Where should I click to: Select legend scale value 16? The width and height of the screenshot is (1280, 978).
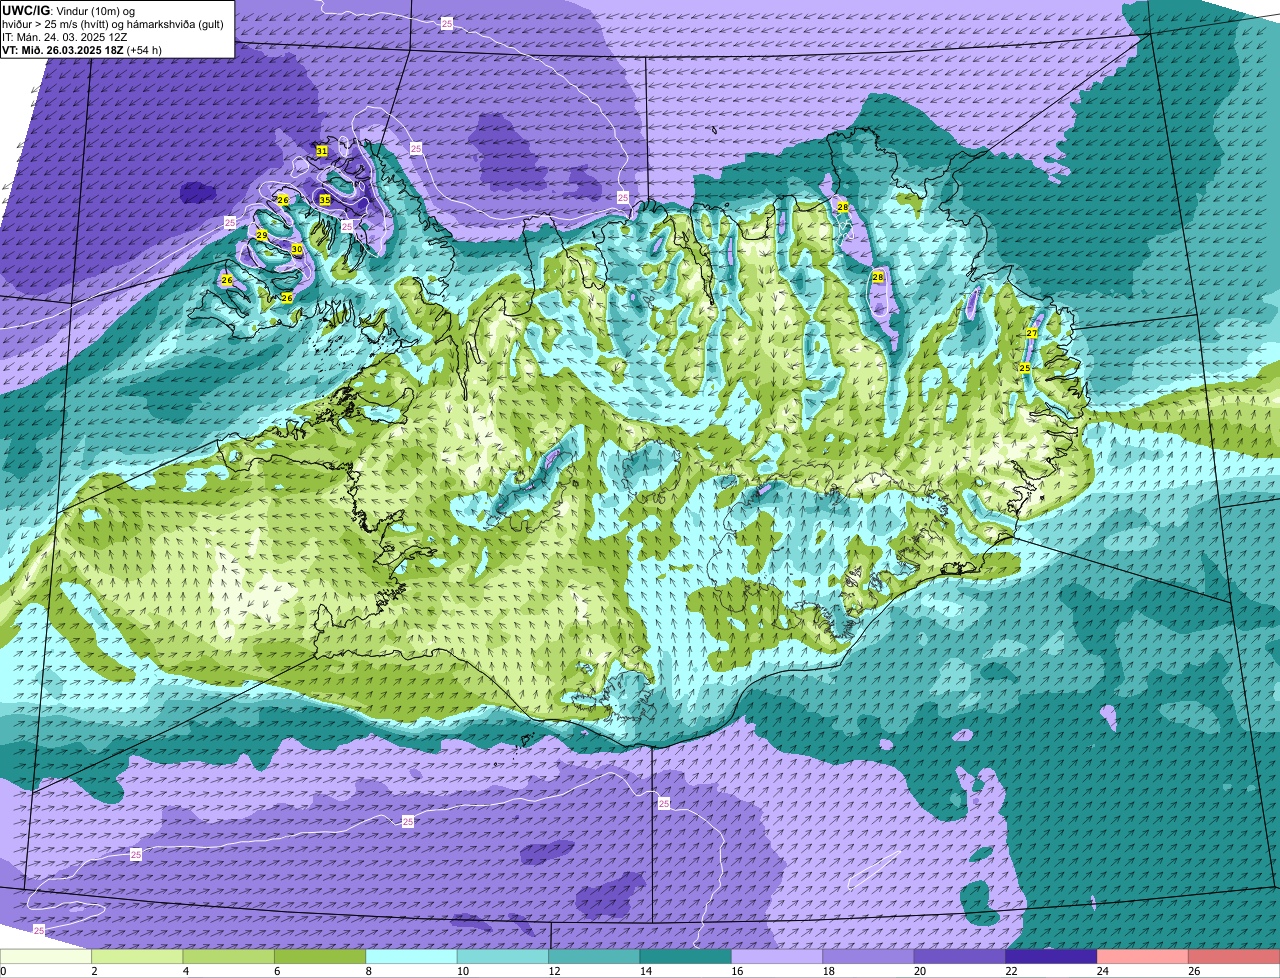736,971
